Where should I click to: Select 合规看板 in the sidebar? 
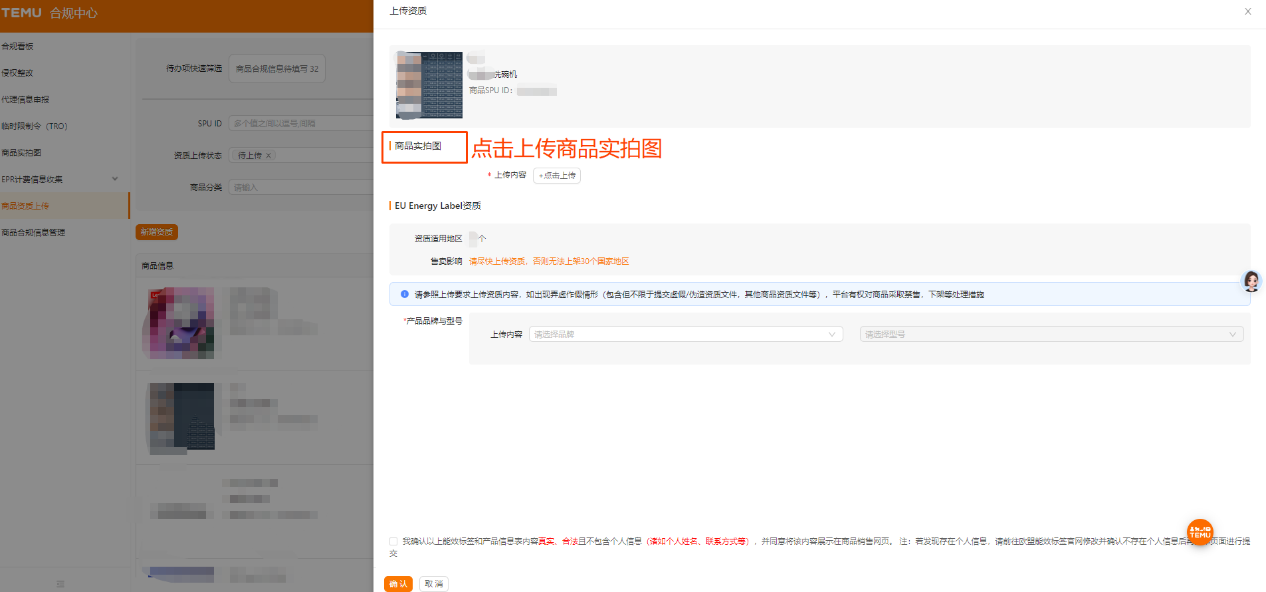pyautogui.click(x=18, y=45)
